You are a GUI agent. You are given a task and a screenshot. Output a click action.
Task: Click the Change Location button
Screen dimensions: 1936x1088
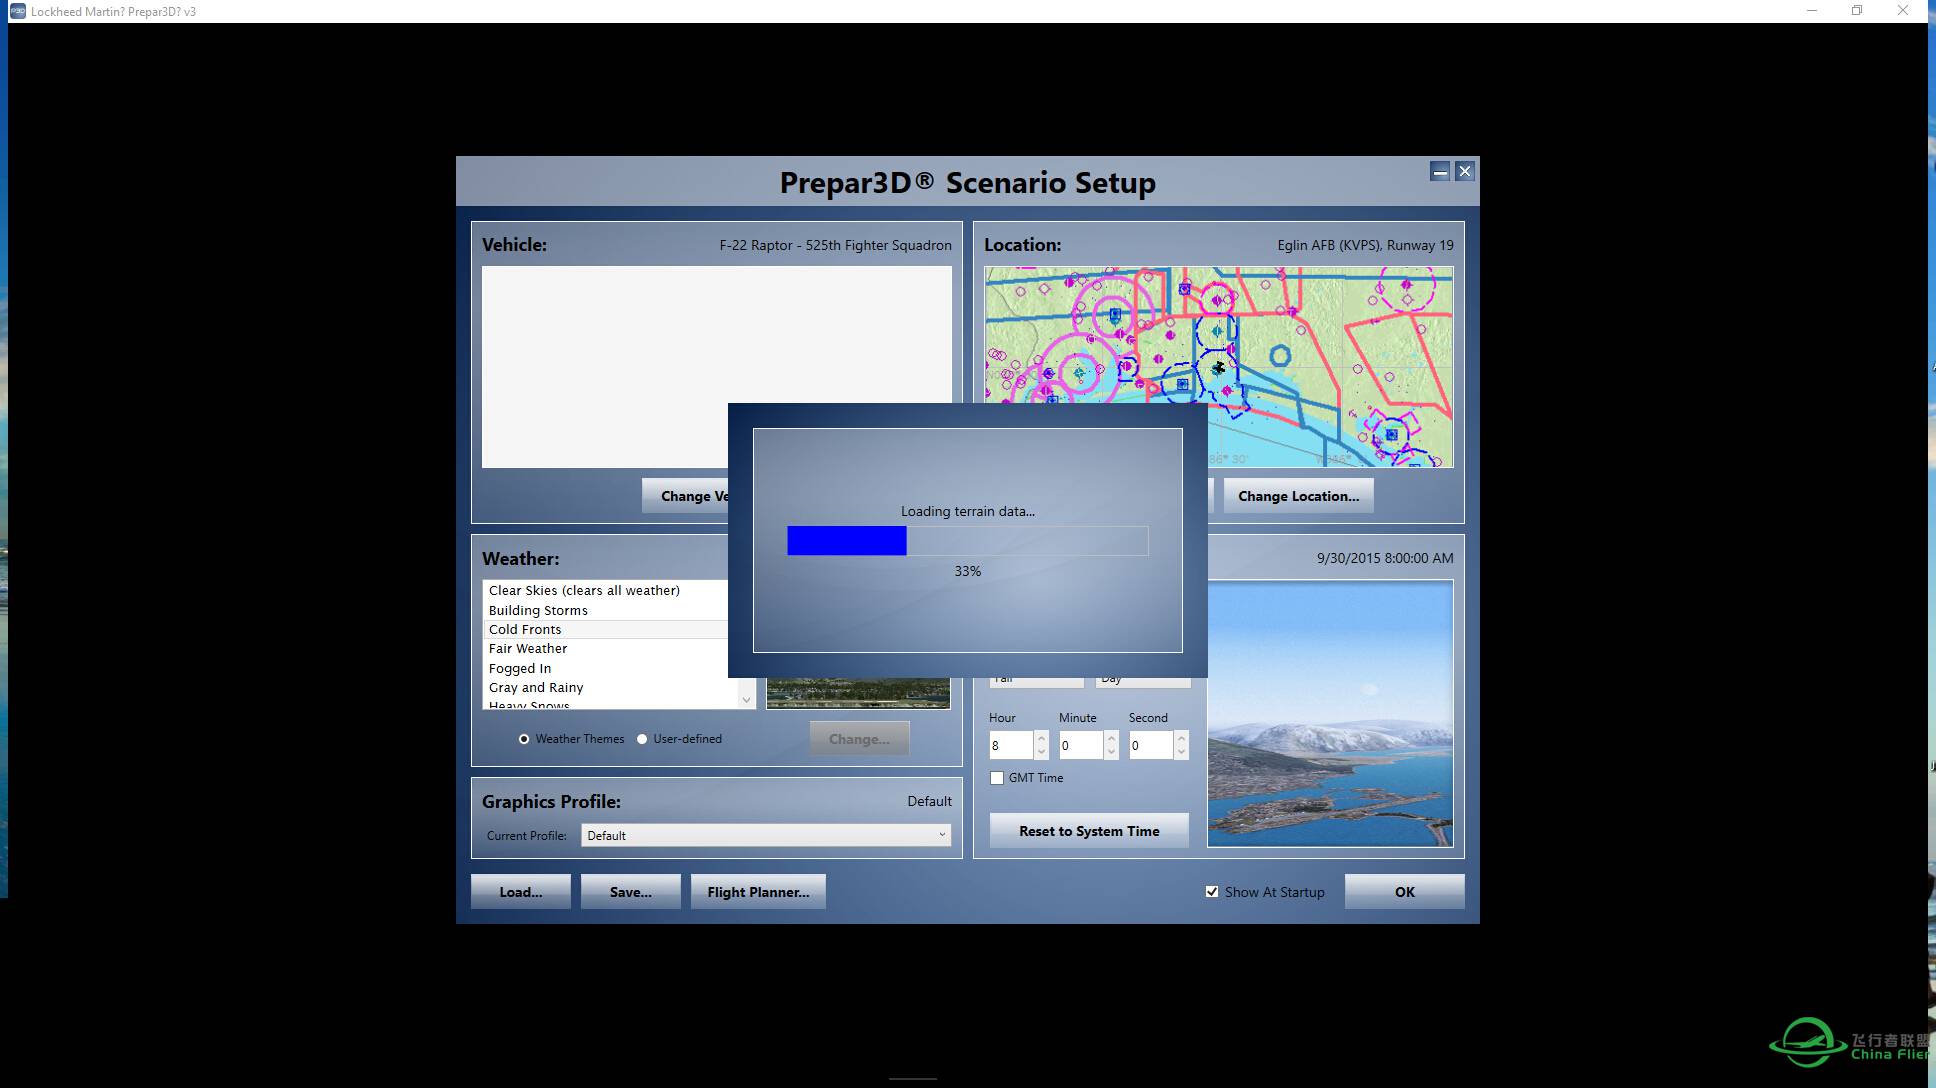tap(1298, 496)
